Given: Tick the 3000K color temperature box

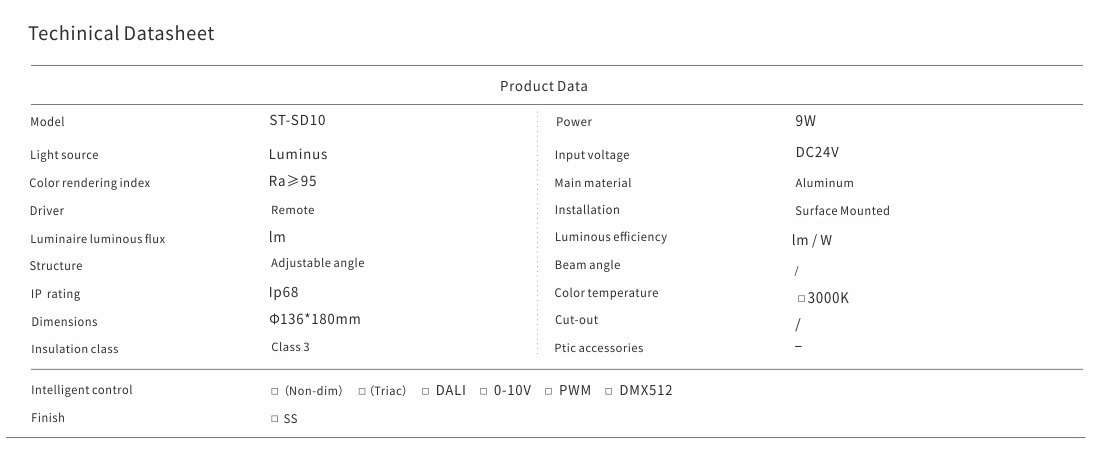Looking at the screenshot, I should point(801,298).
